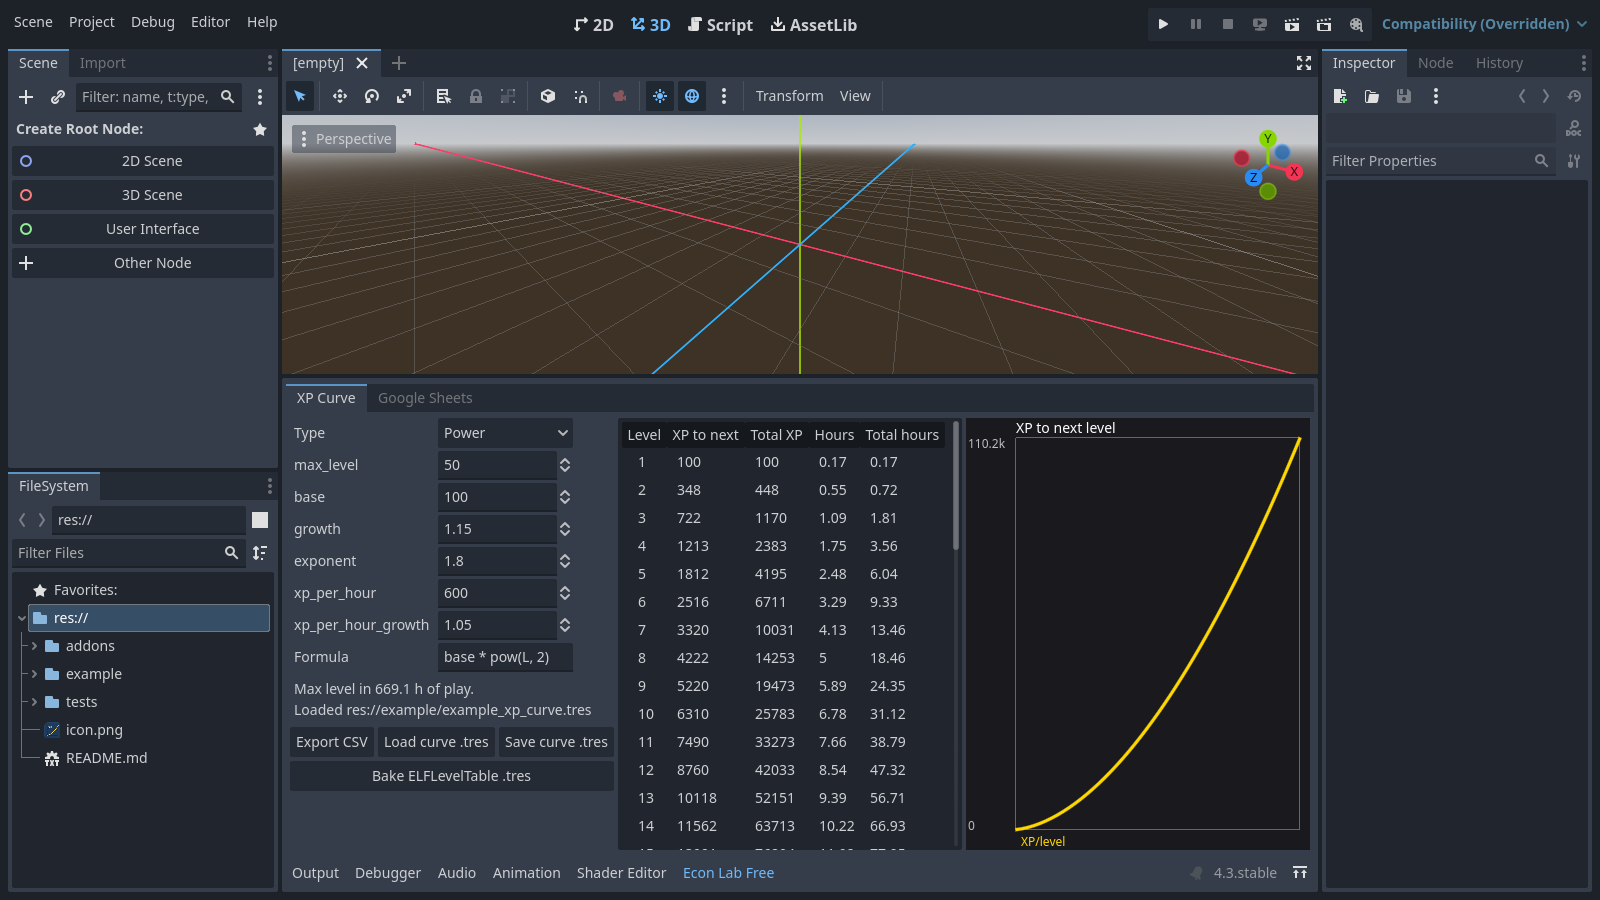The height and width of the screenshot is (900, 1600).
Task: Select the Rotate mode tool
Action: (x=372, y=96)
